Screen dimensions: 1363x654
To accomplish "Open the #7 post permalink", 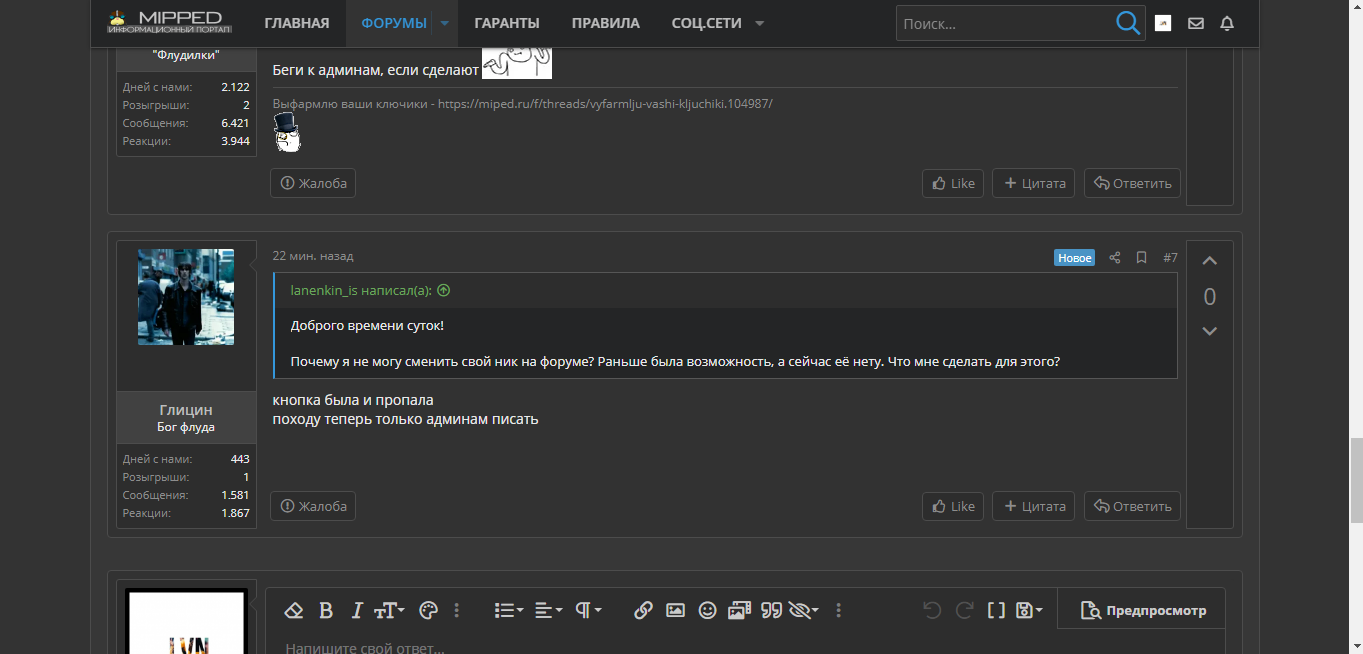I will point(1170,258).
